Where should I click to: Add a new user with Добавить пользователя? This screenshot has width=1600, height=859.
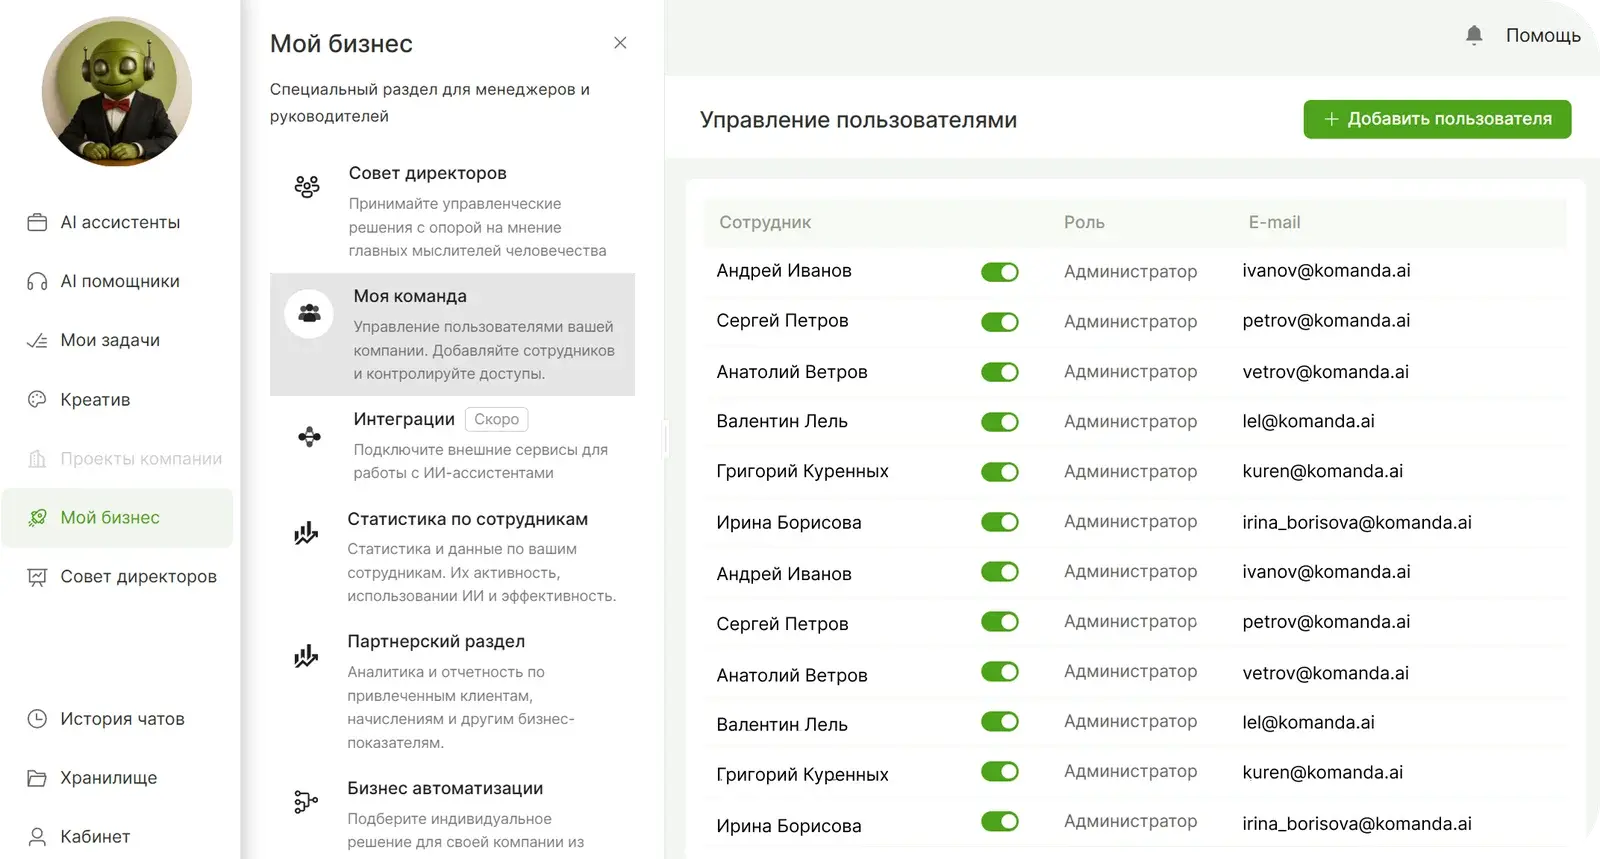pyautogui.click(x=1437, y=119)
